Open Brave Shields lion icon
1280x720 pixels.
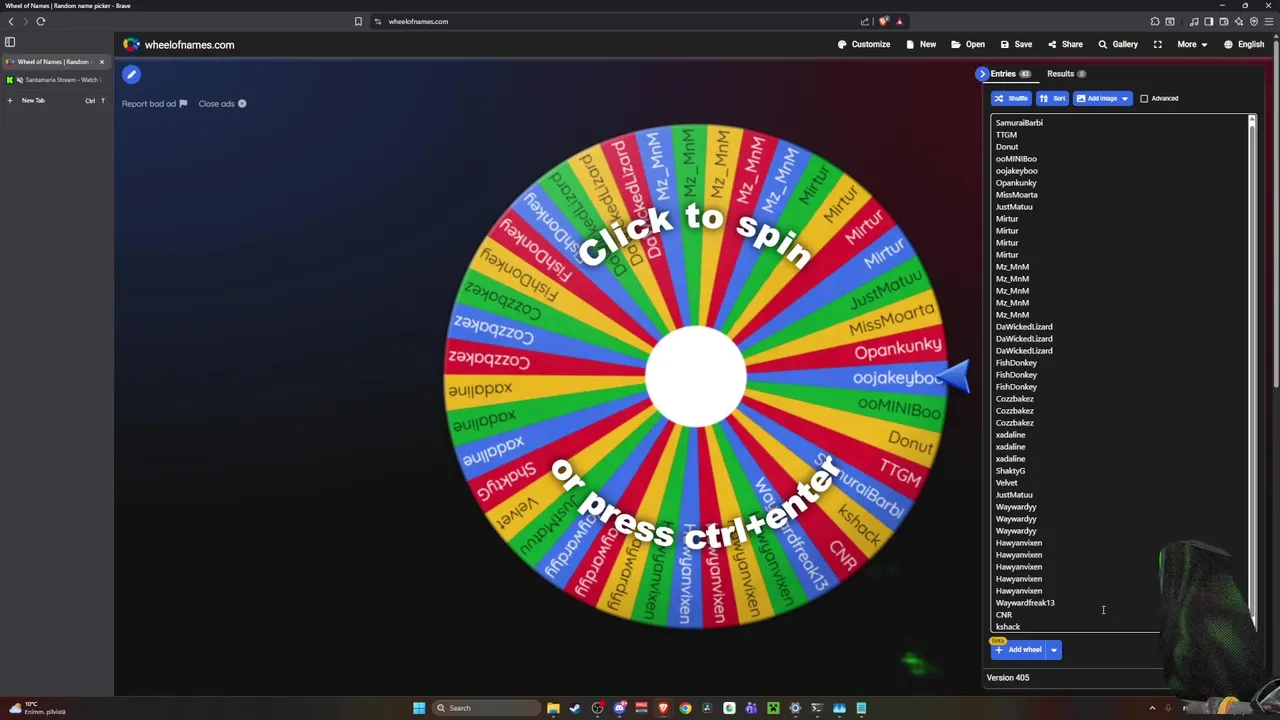click(x=884, y=21)
